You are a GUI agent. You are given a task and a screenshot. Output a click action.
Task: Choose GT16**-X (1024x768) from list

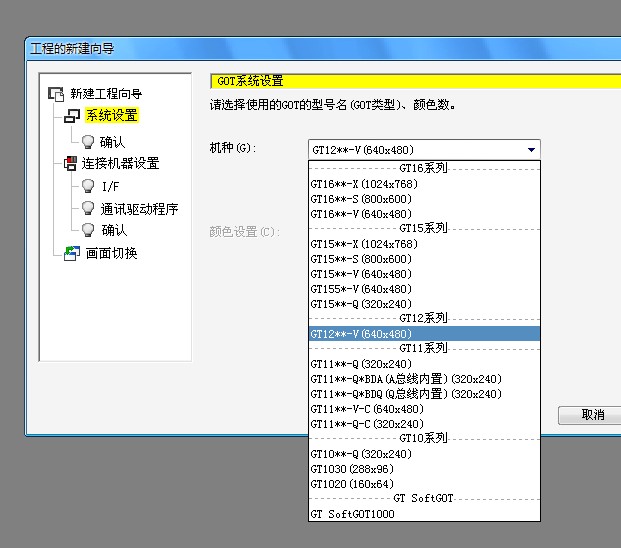364,184
